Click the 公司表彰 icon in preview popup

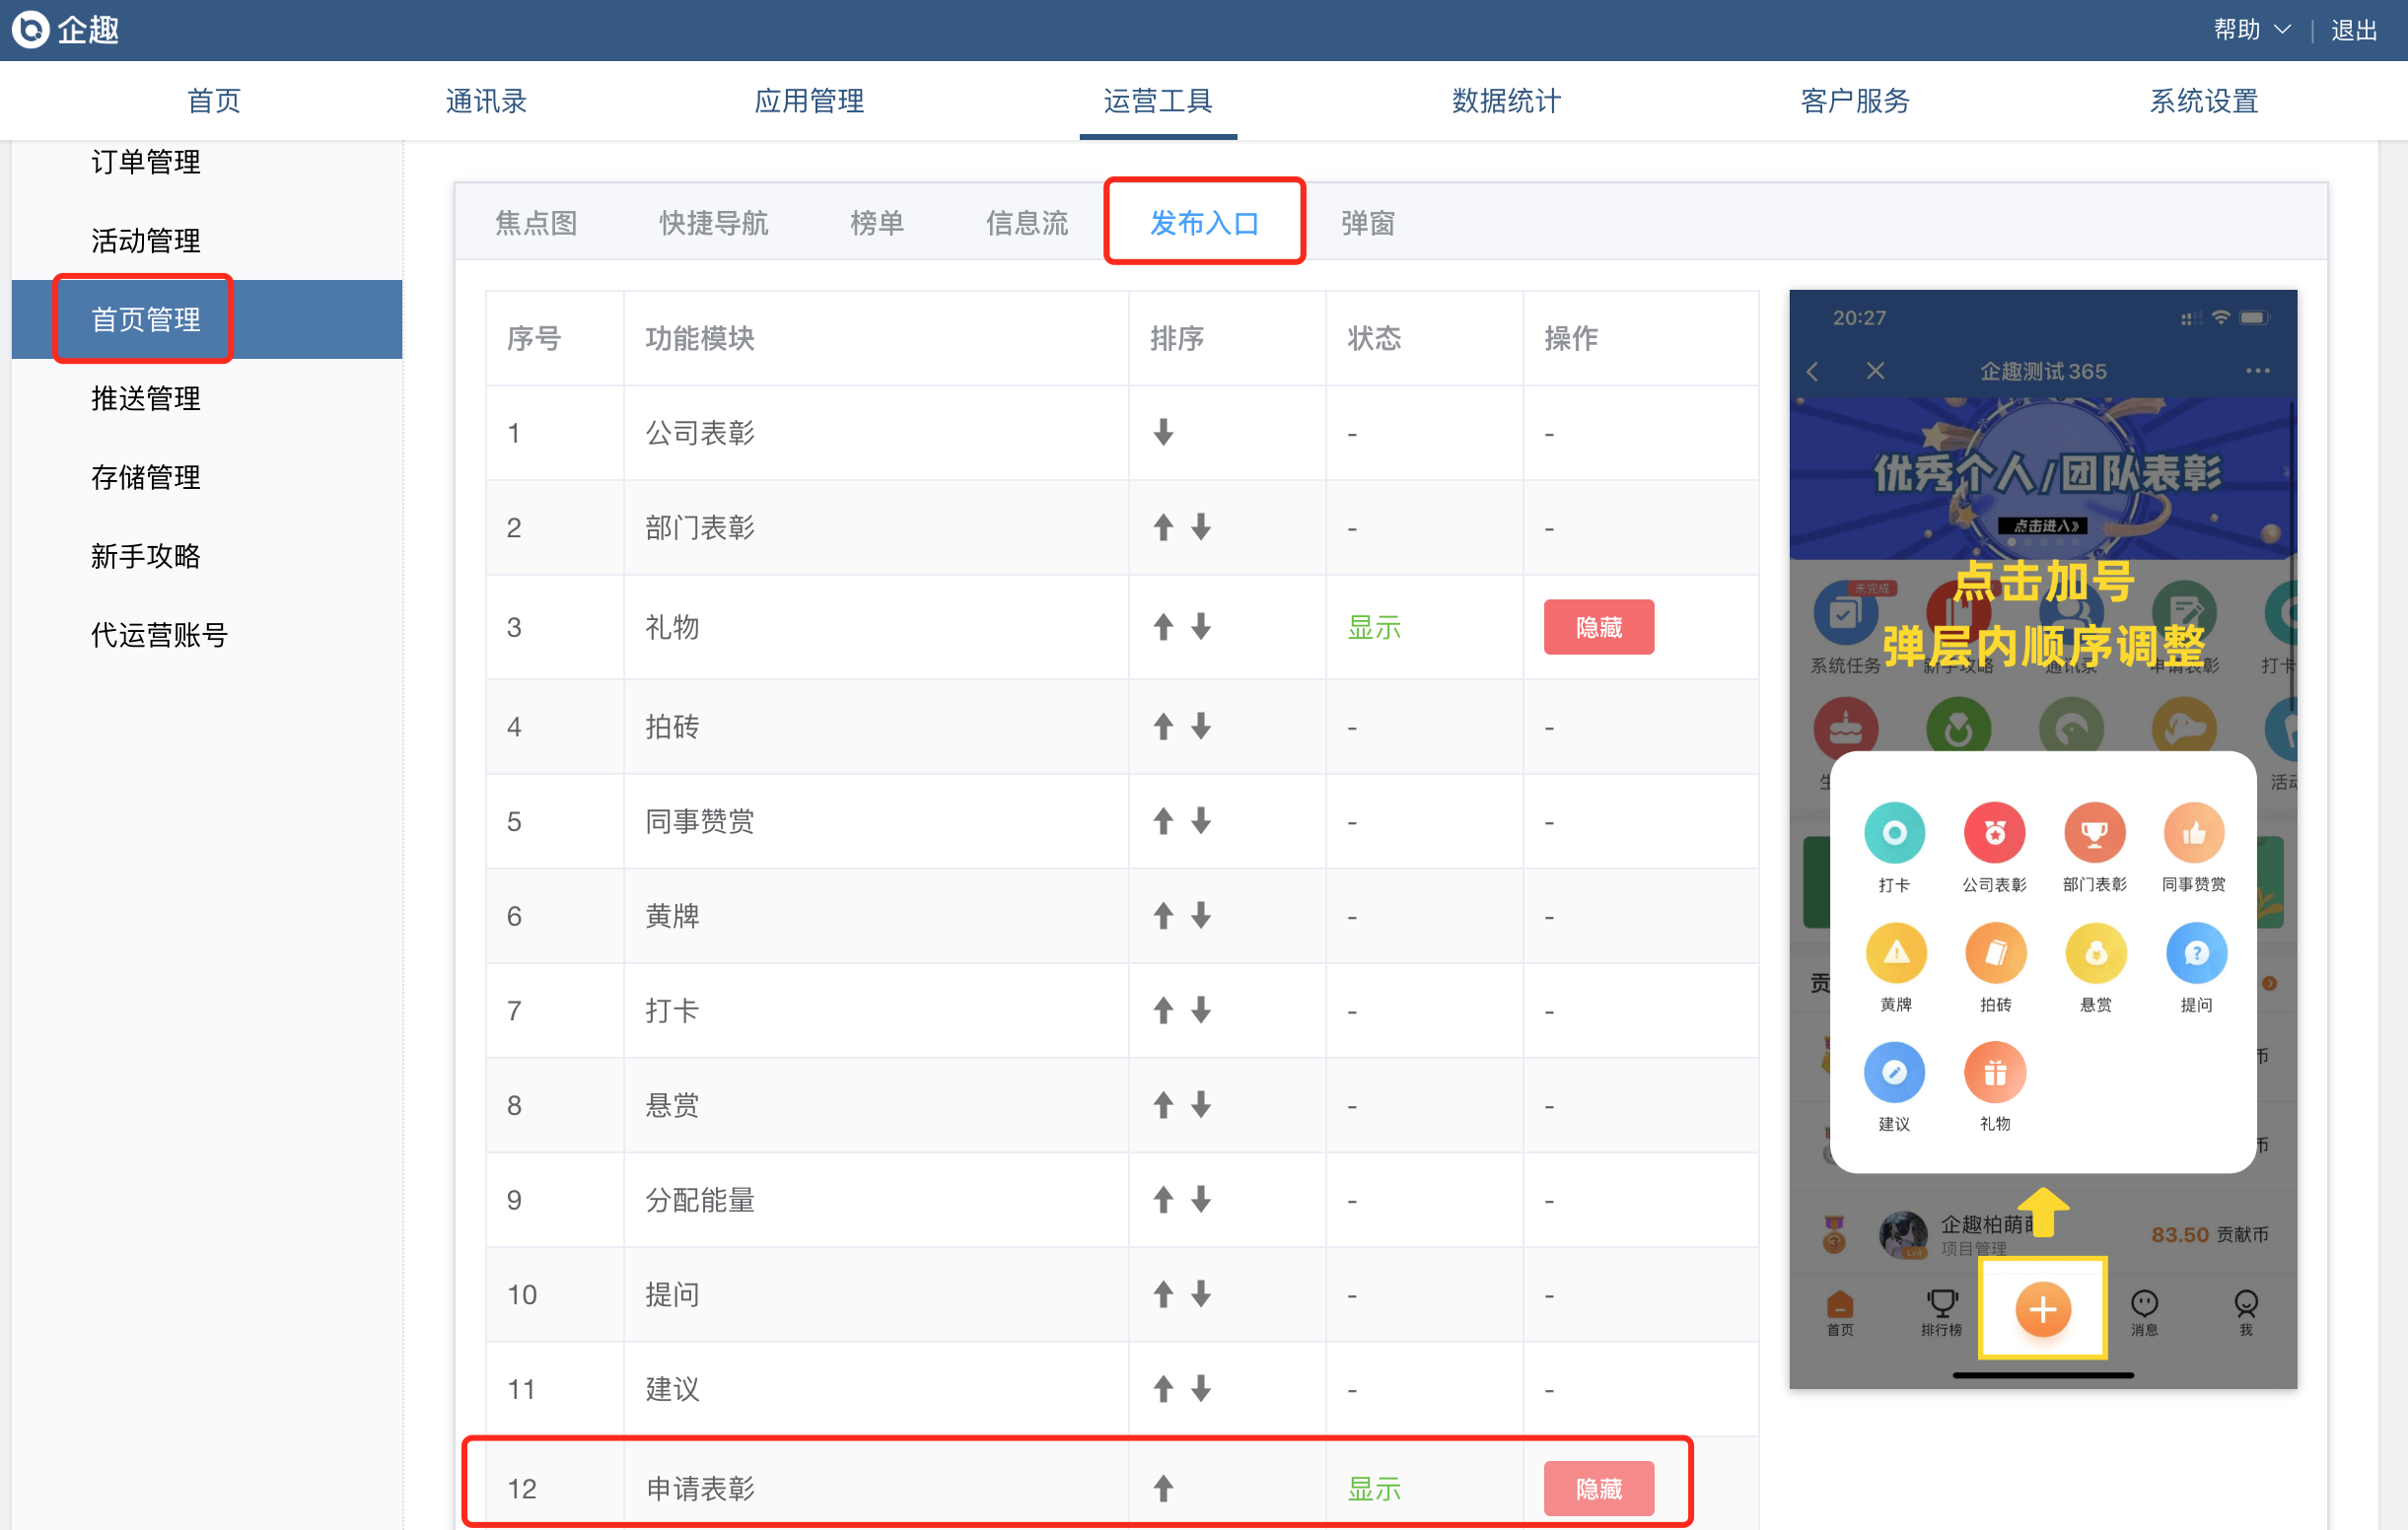click(x=1994, y=833)
